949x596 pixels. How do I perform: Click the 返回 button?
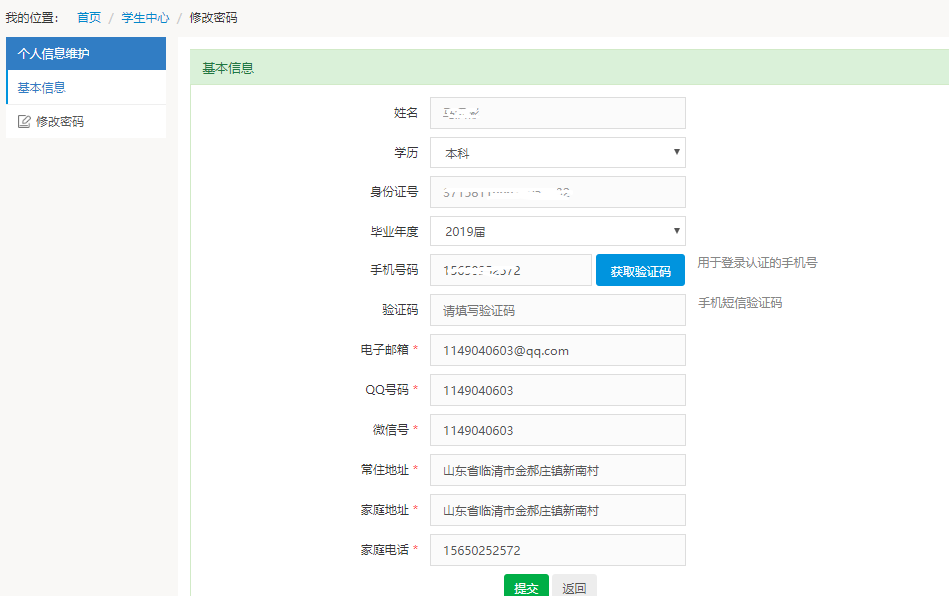click(x=574, y=587)
